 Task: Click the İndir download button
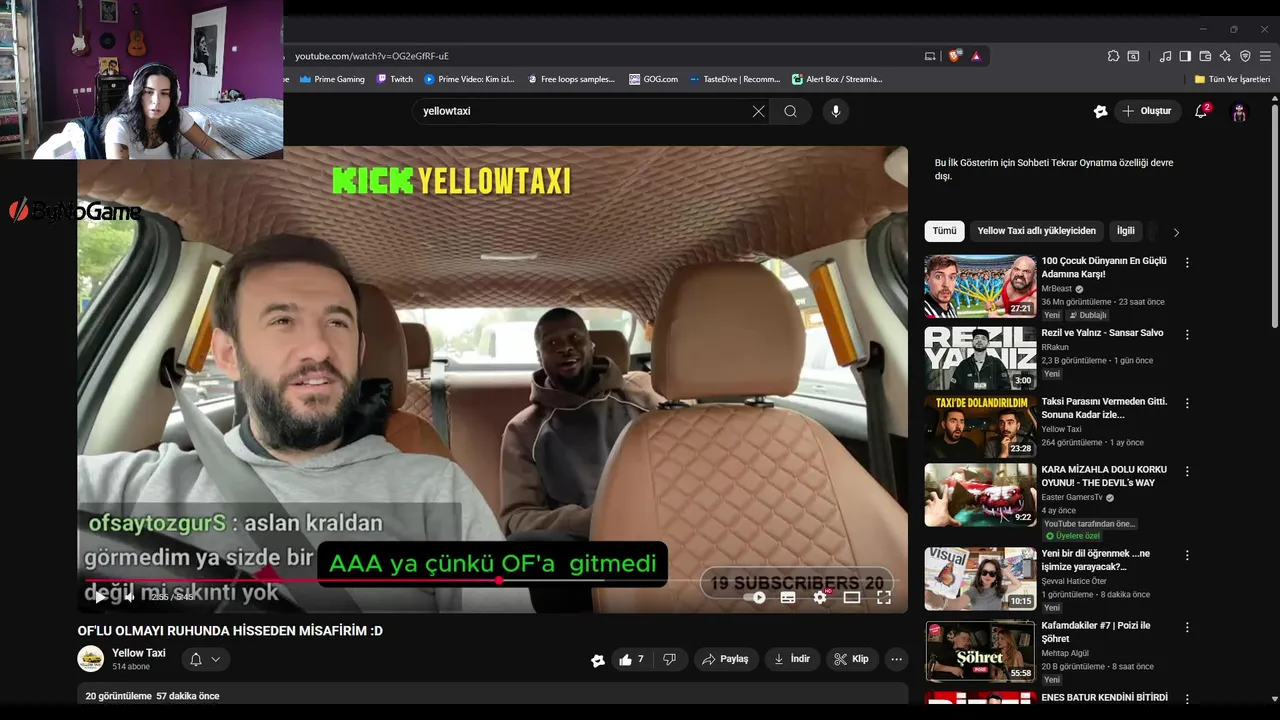pos(792,659)
